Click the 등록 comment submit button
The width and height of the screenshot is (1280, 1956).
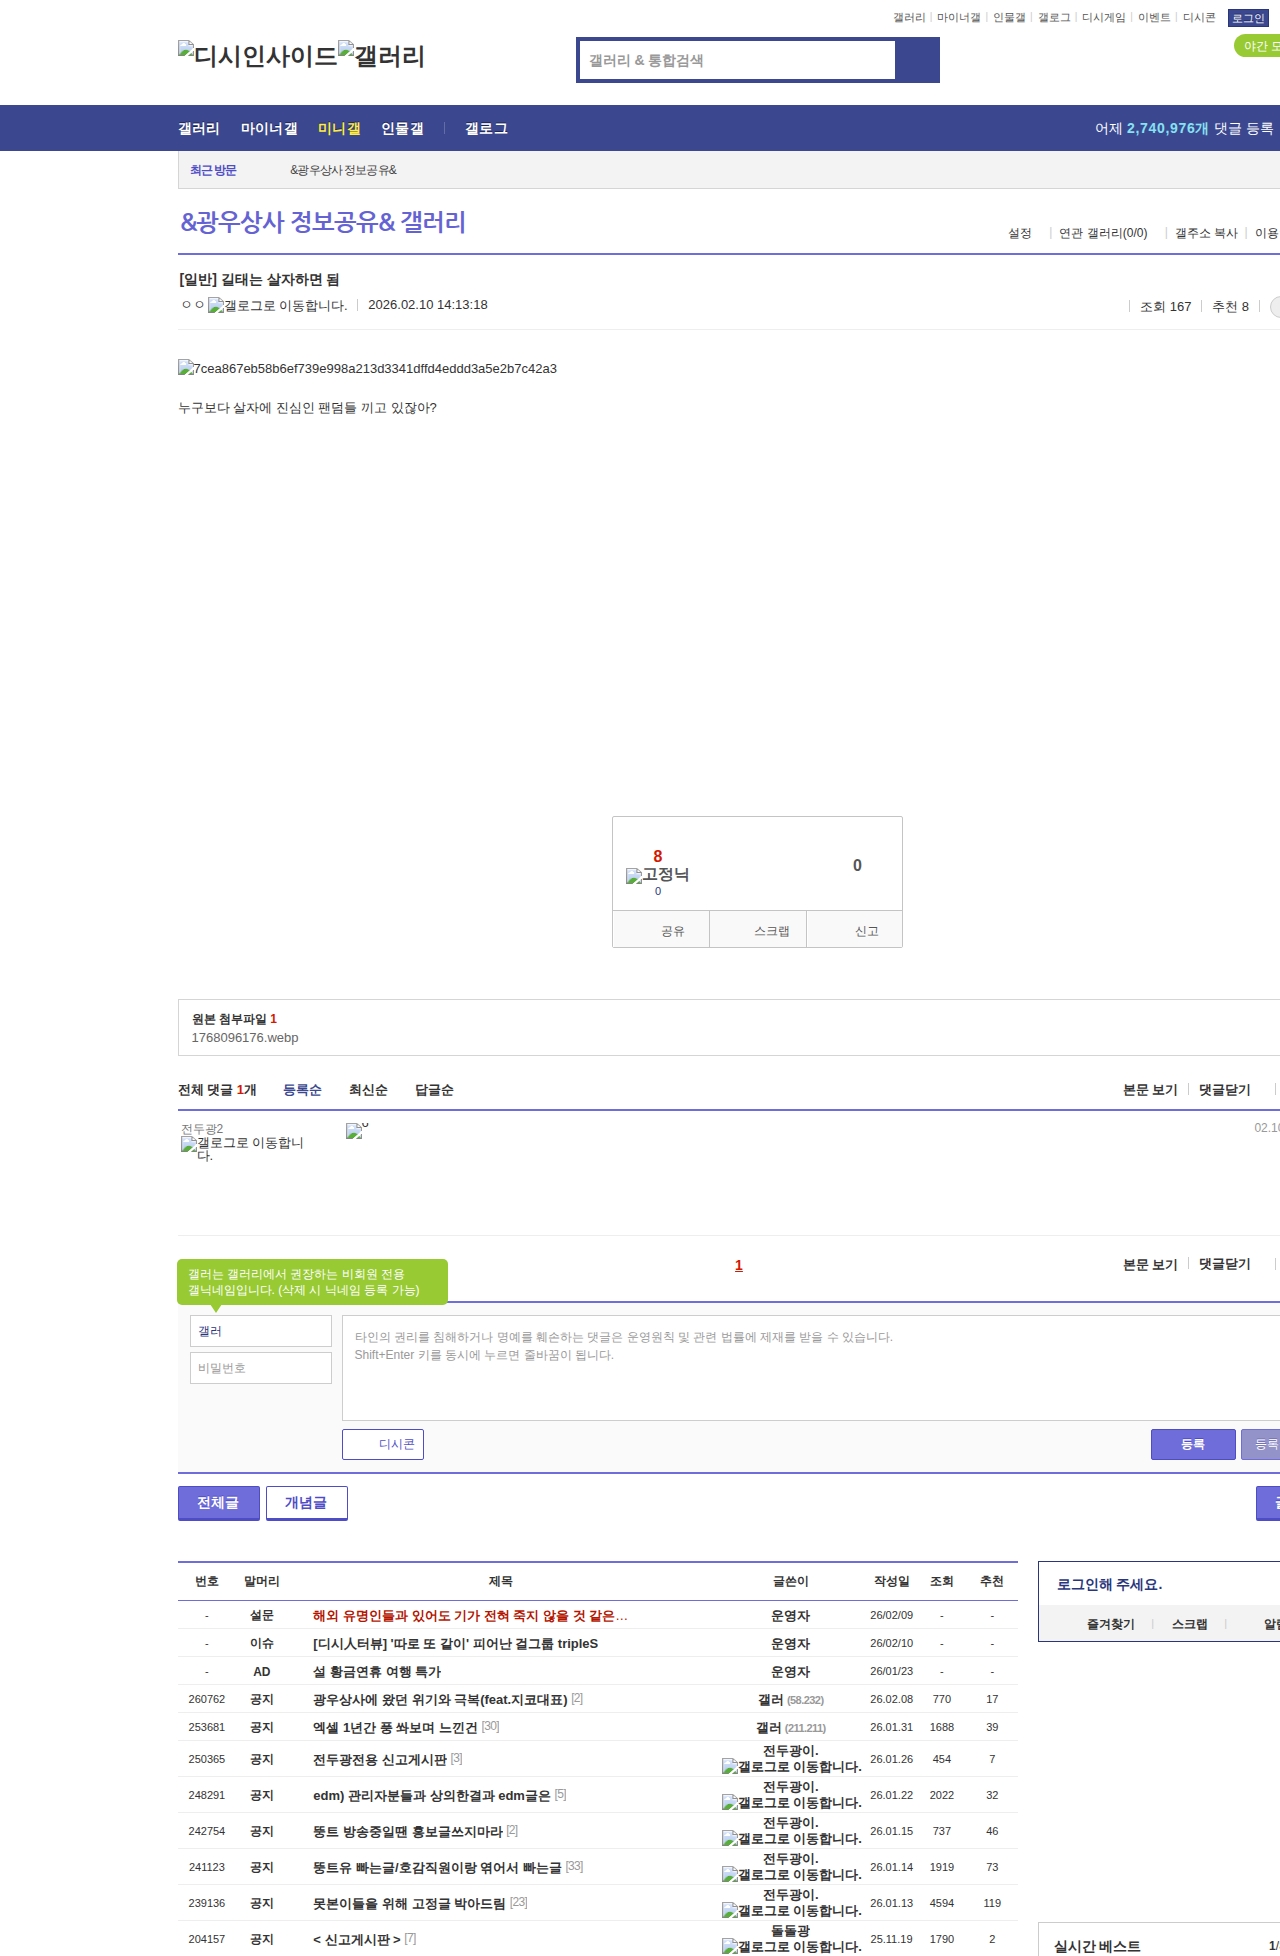click(1192, 1444)
